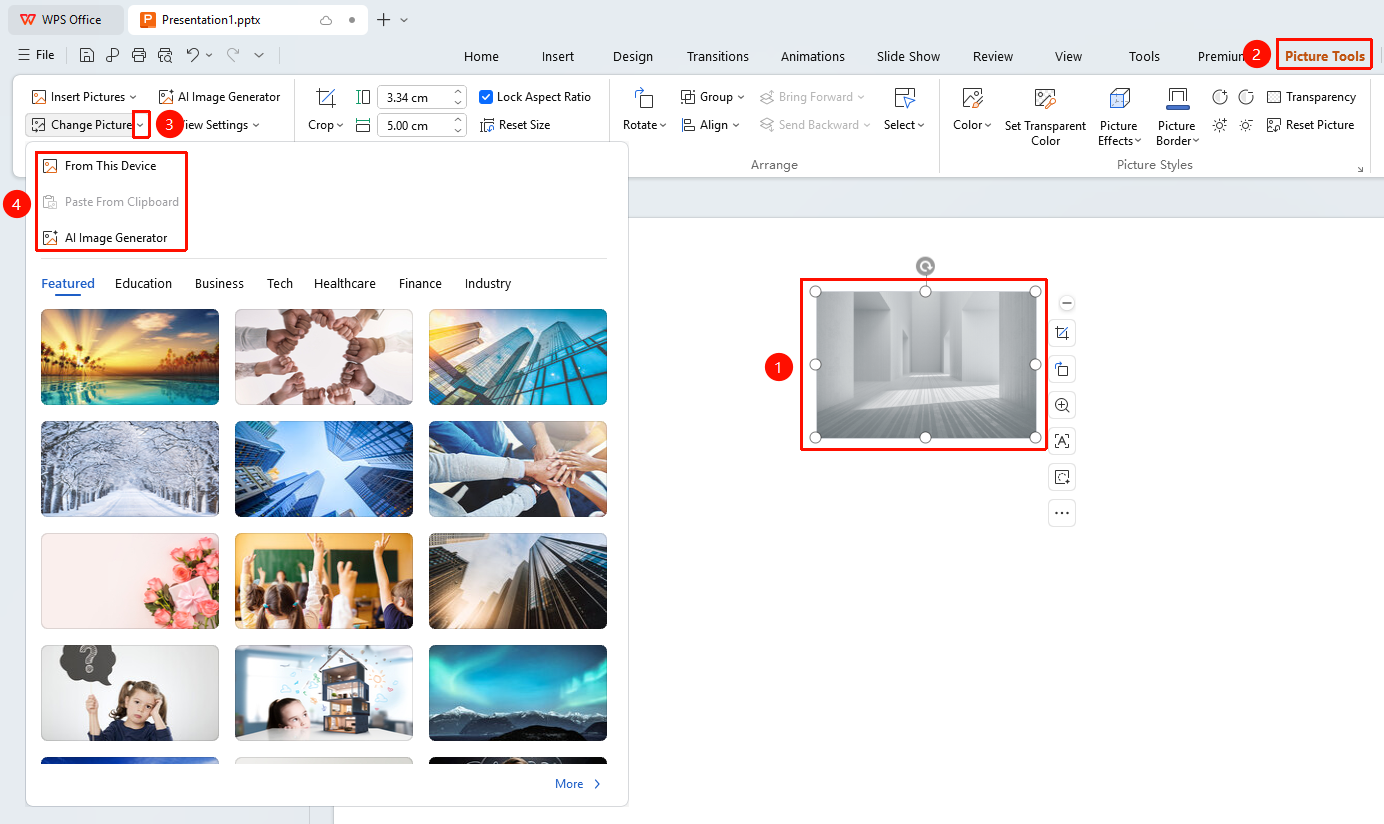
Task: Open the Design ribbon tab
Action: (633, 57)
